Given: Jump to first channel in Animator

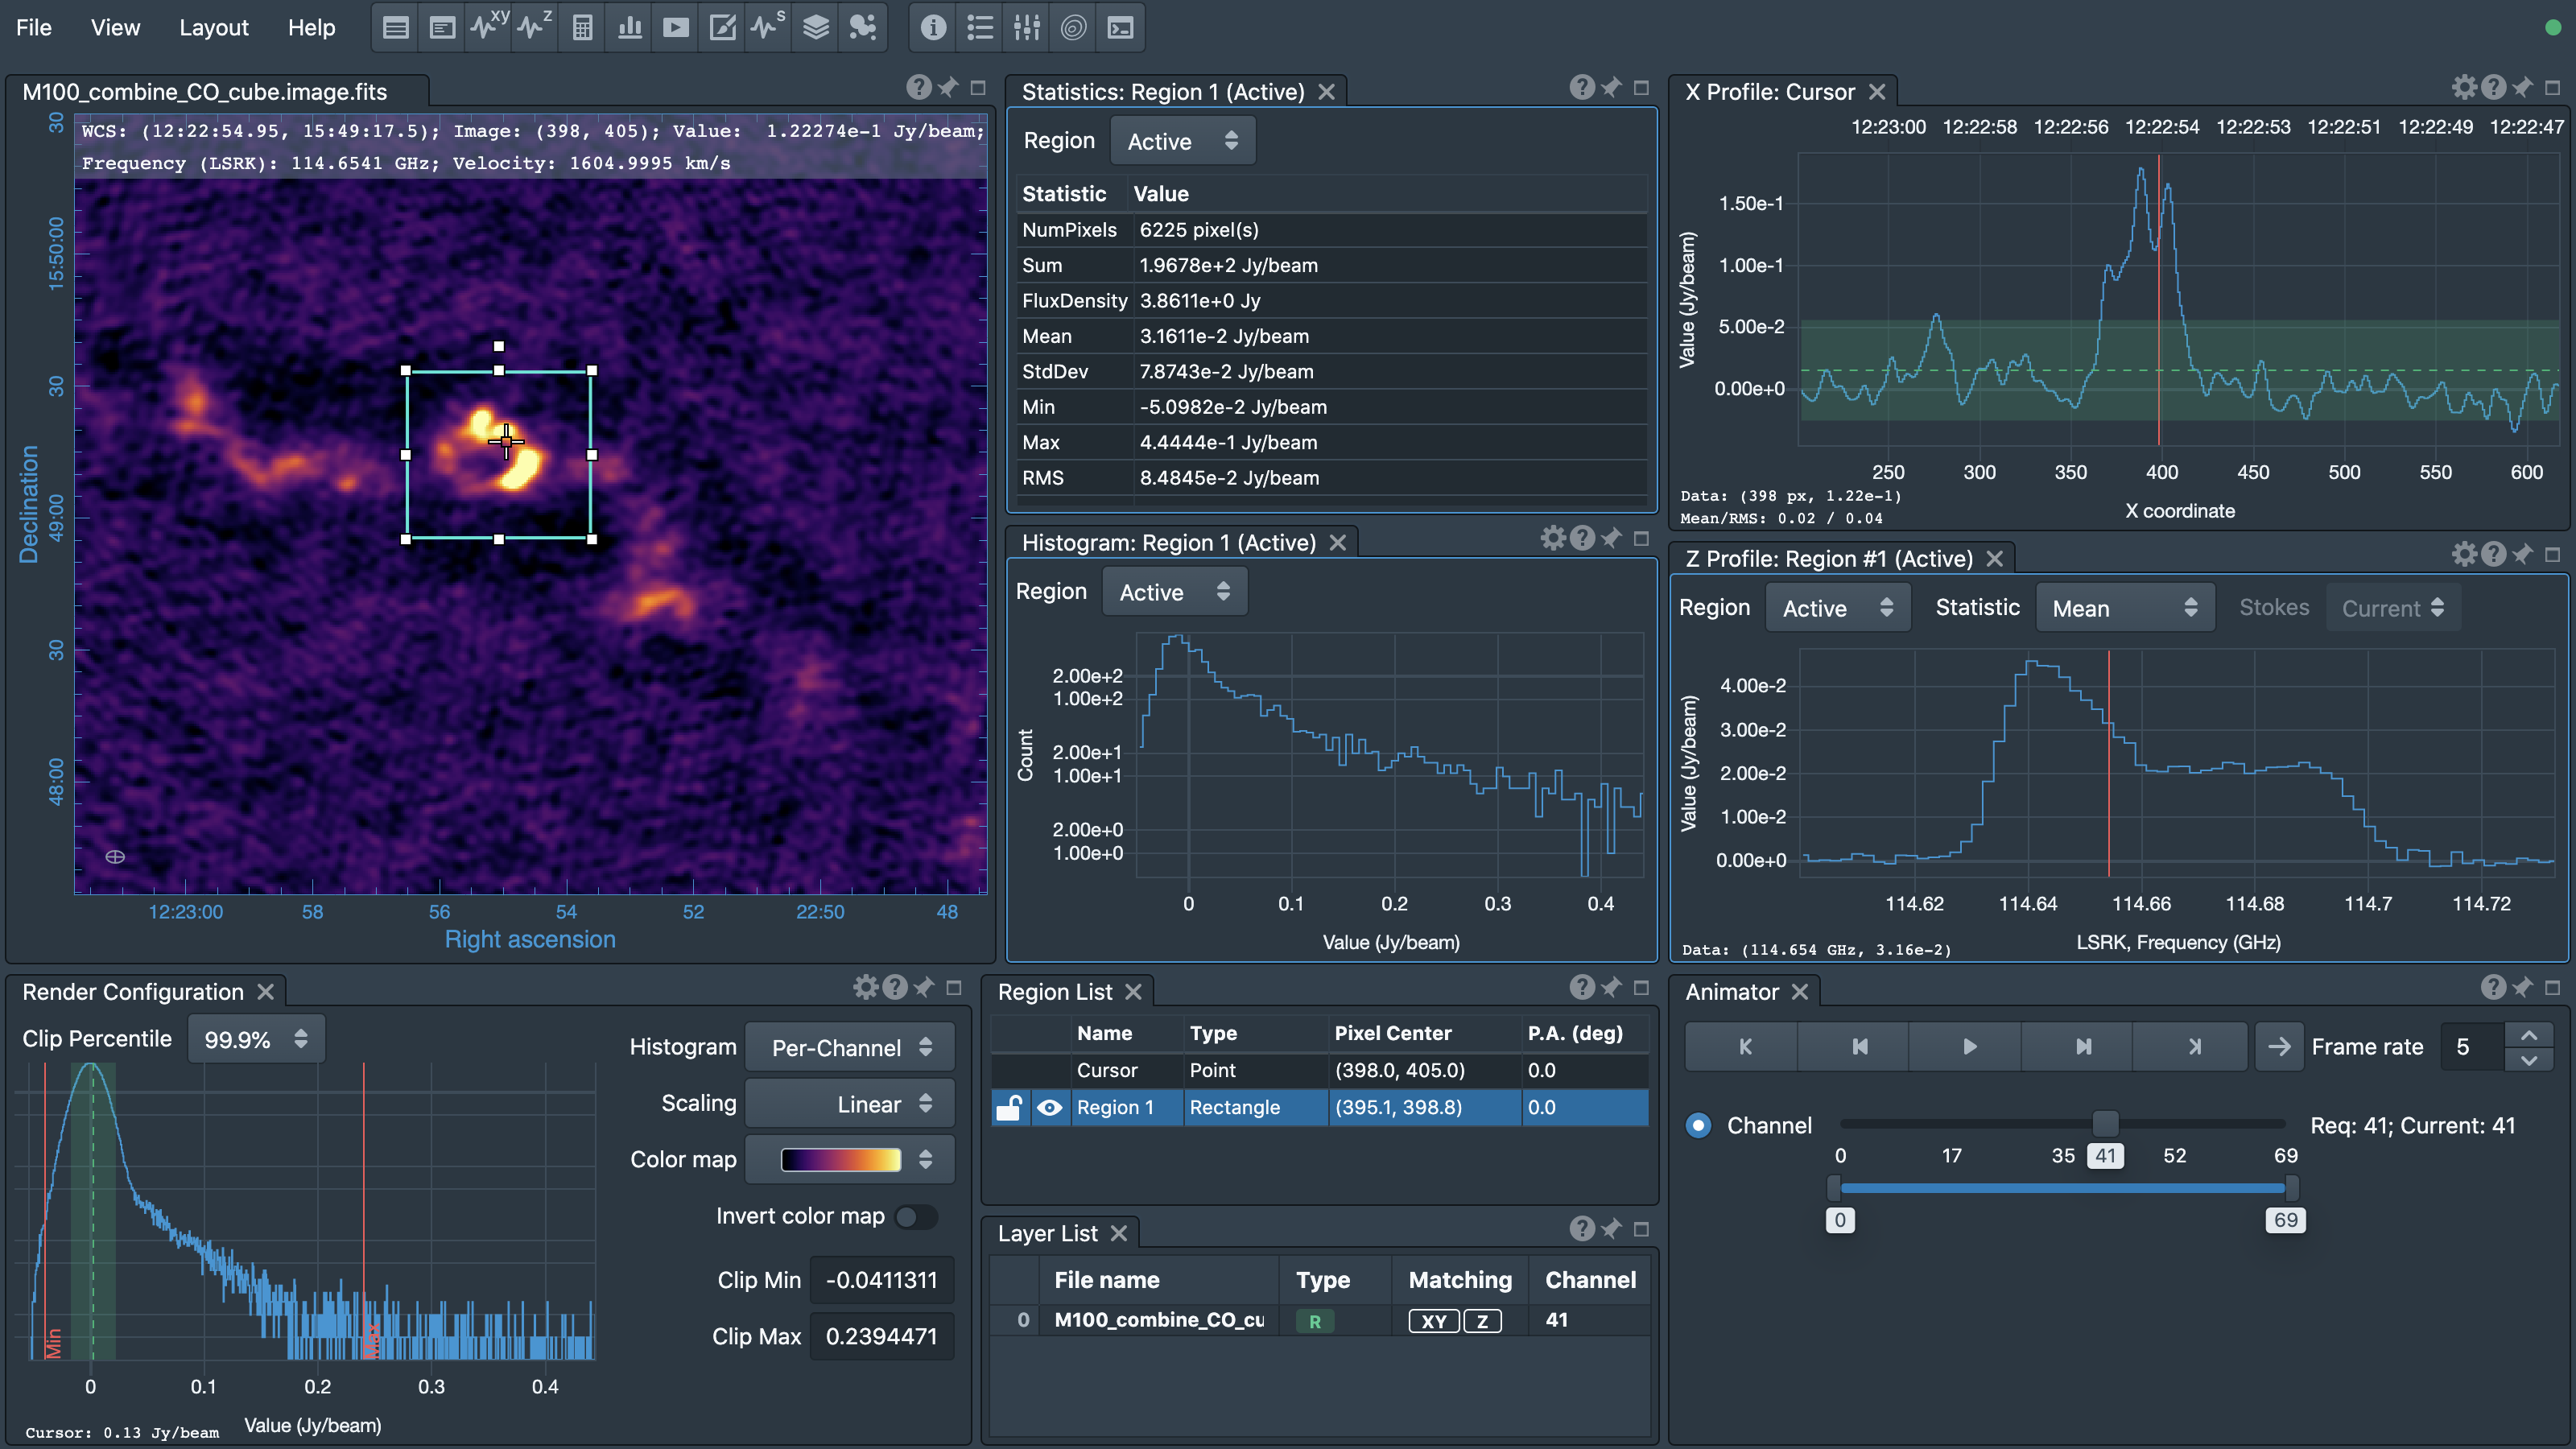Looking at the screenshot, I should [x=1744, y=1047].
